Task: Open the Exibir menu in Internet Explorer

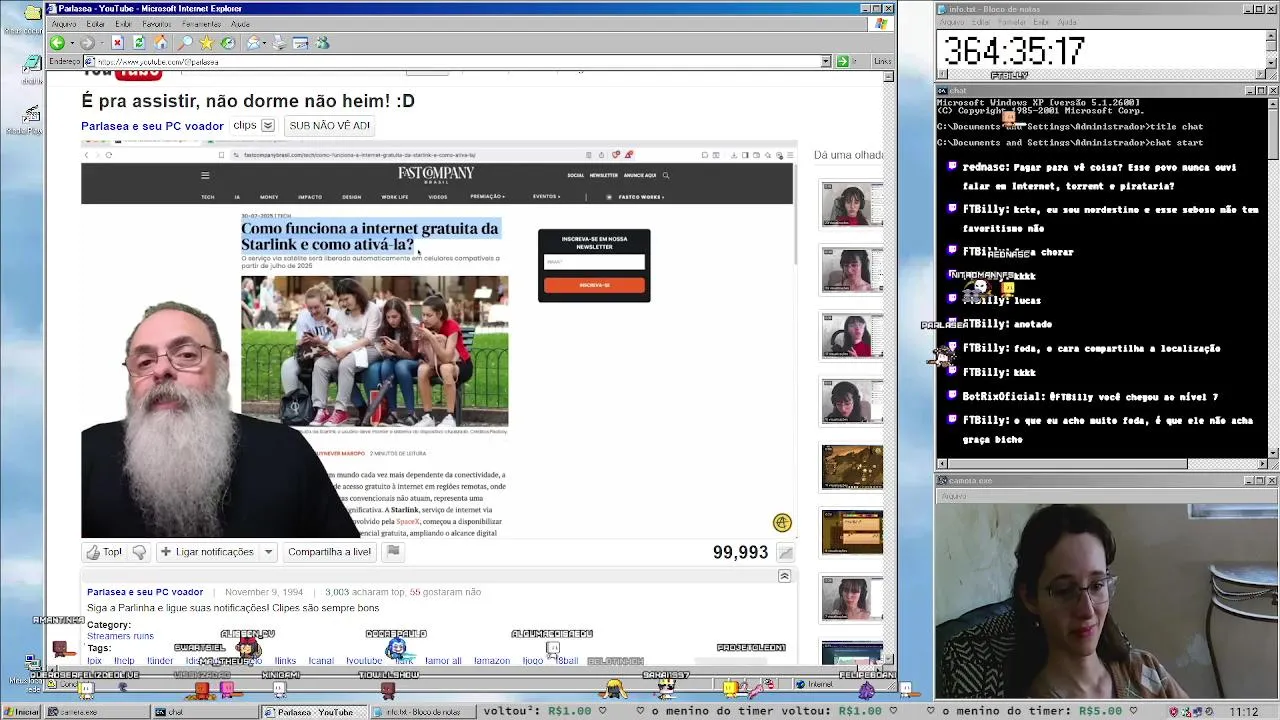Action: [123, 24]
